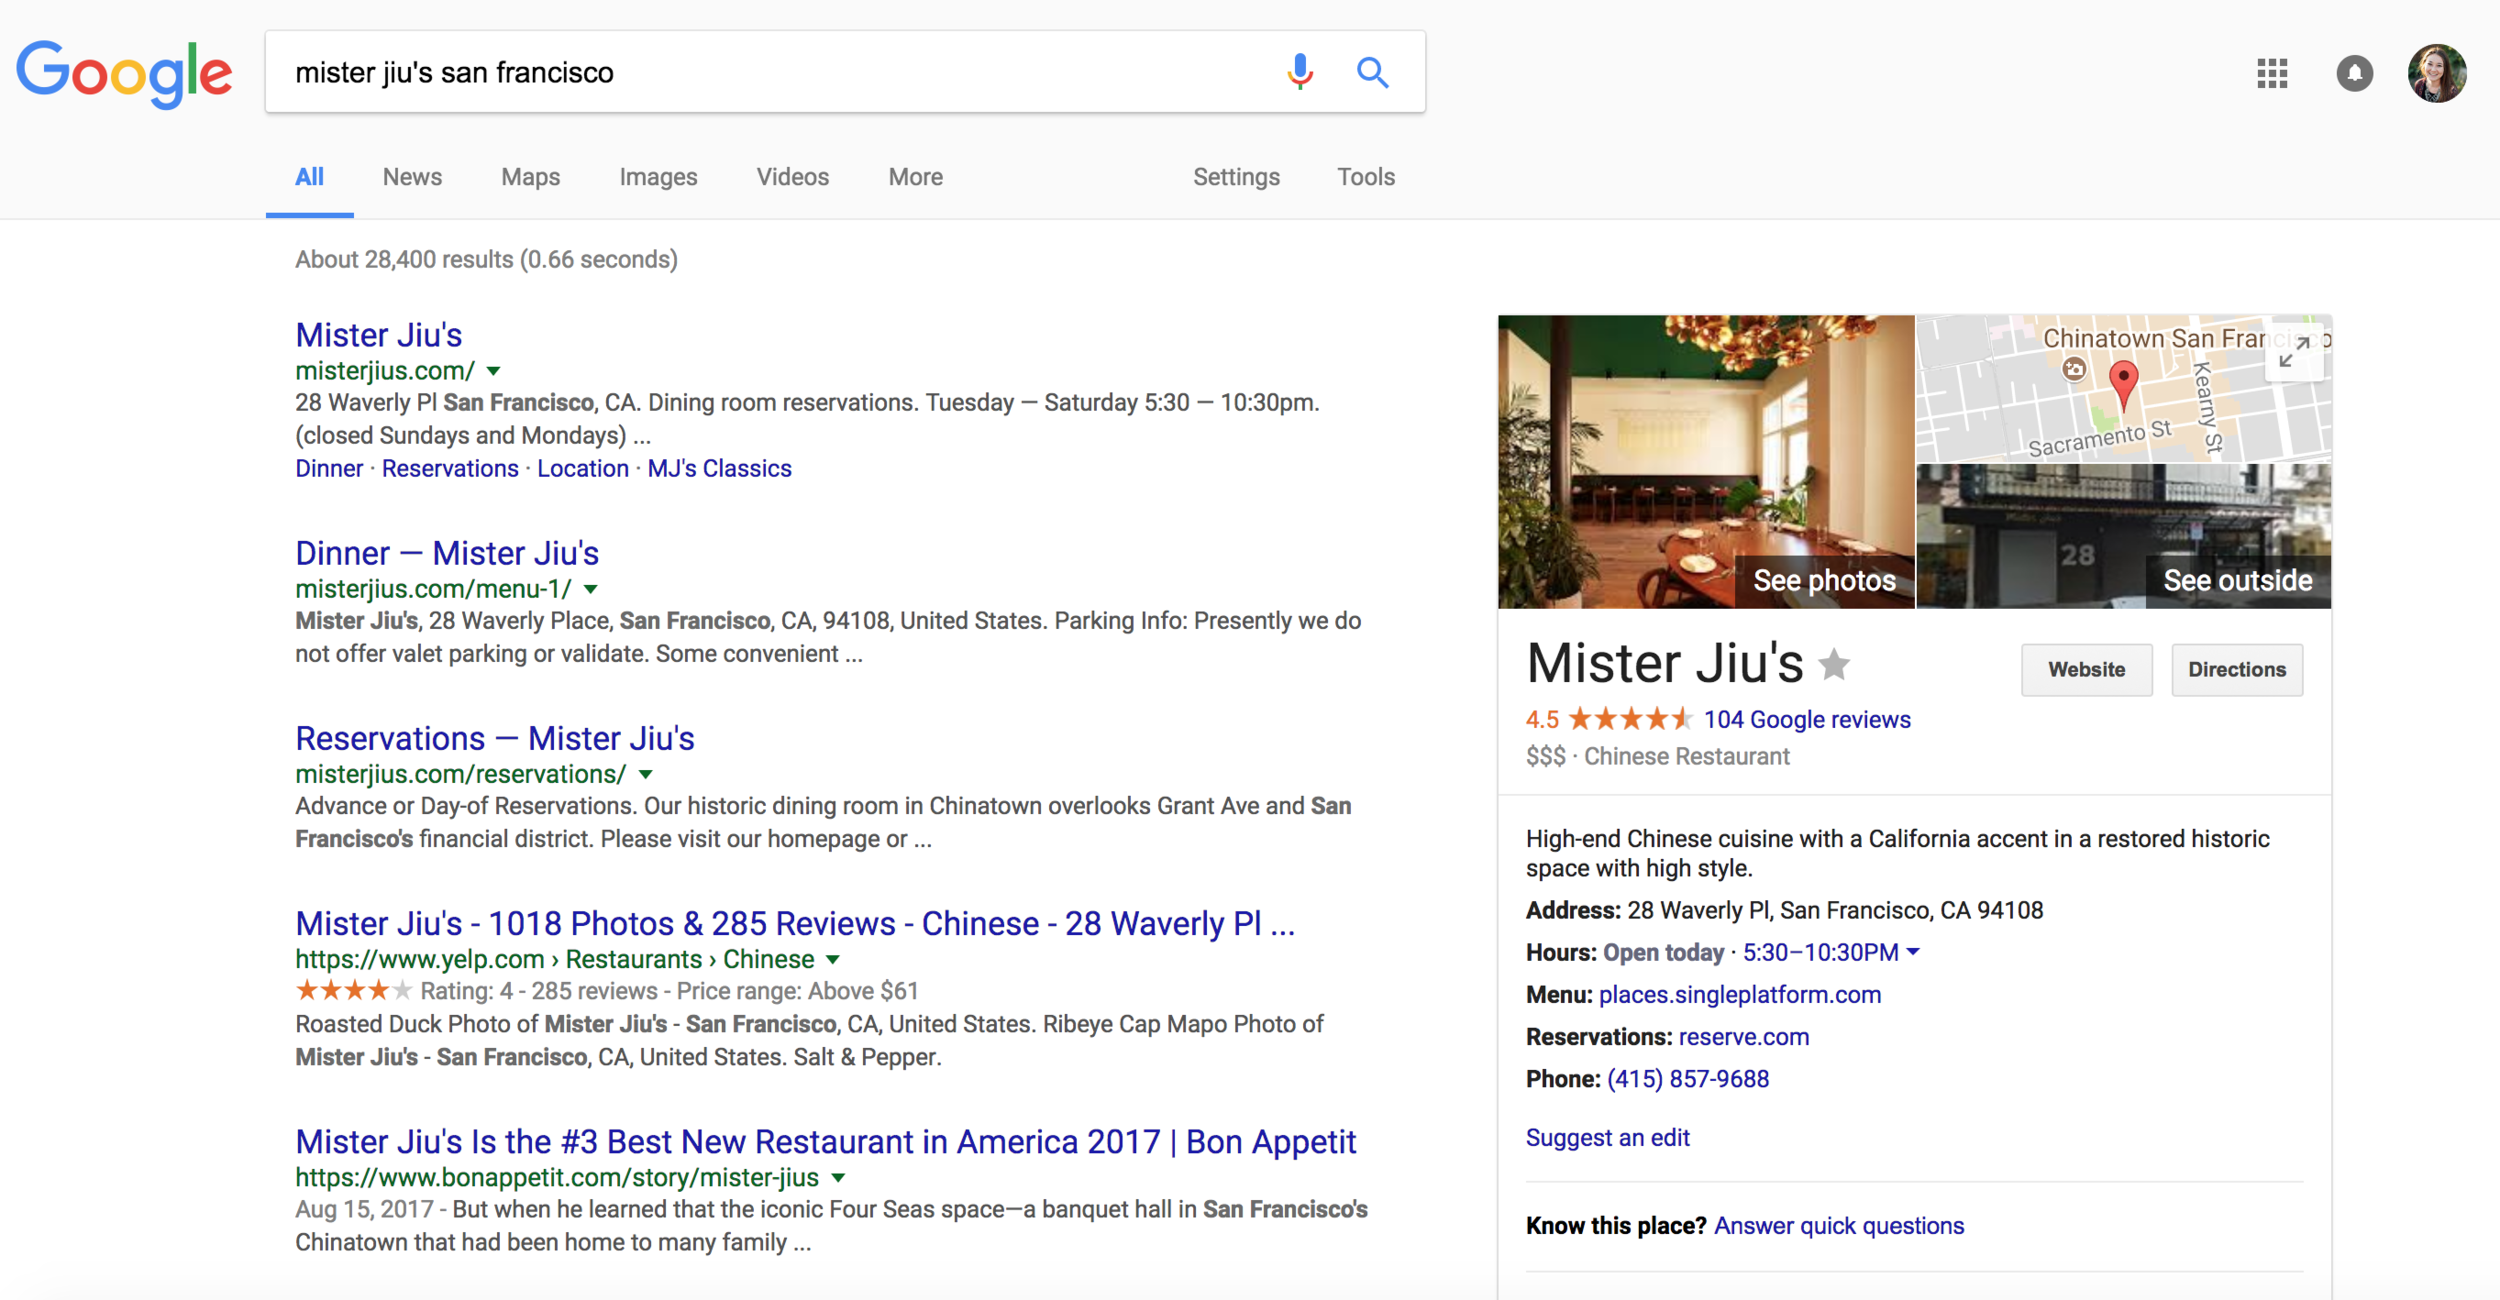Expand options arrow next to misterjius.com/
This screenshot has height=1300, width=2500.
[493, 371]
